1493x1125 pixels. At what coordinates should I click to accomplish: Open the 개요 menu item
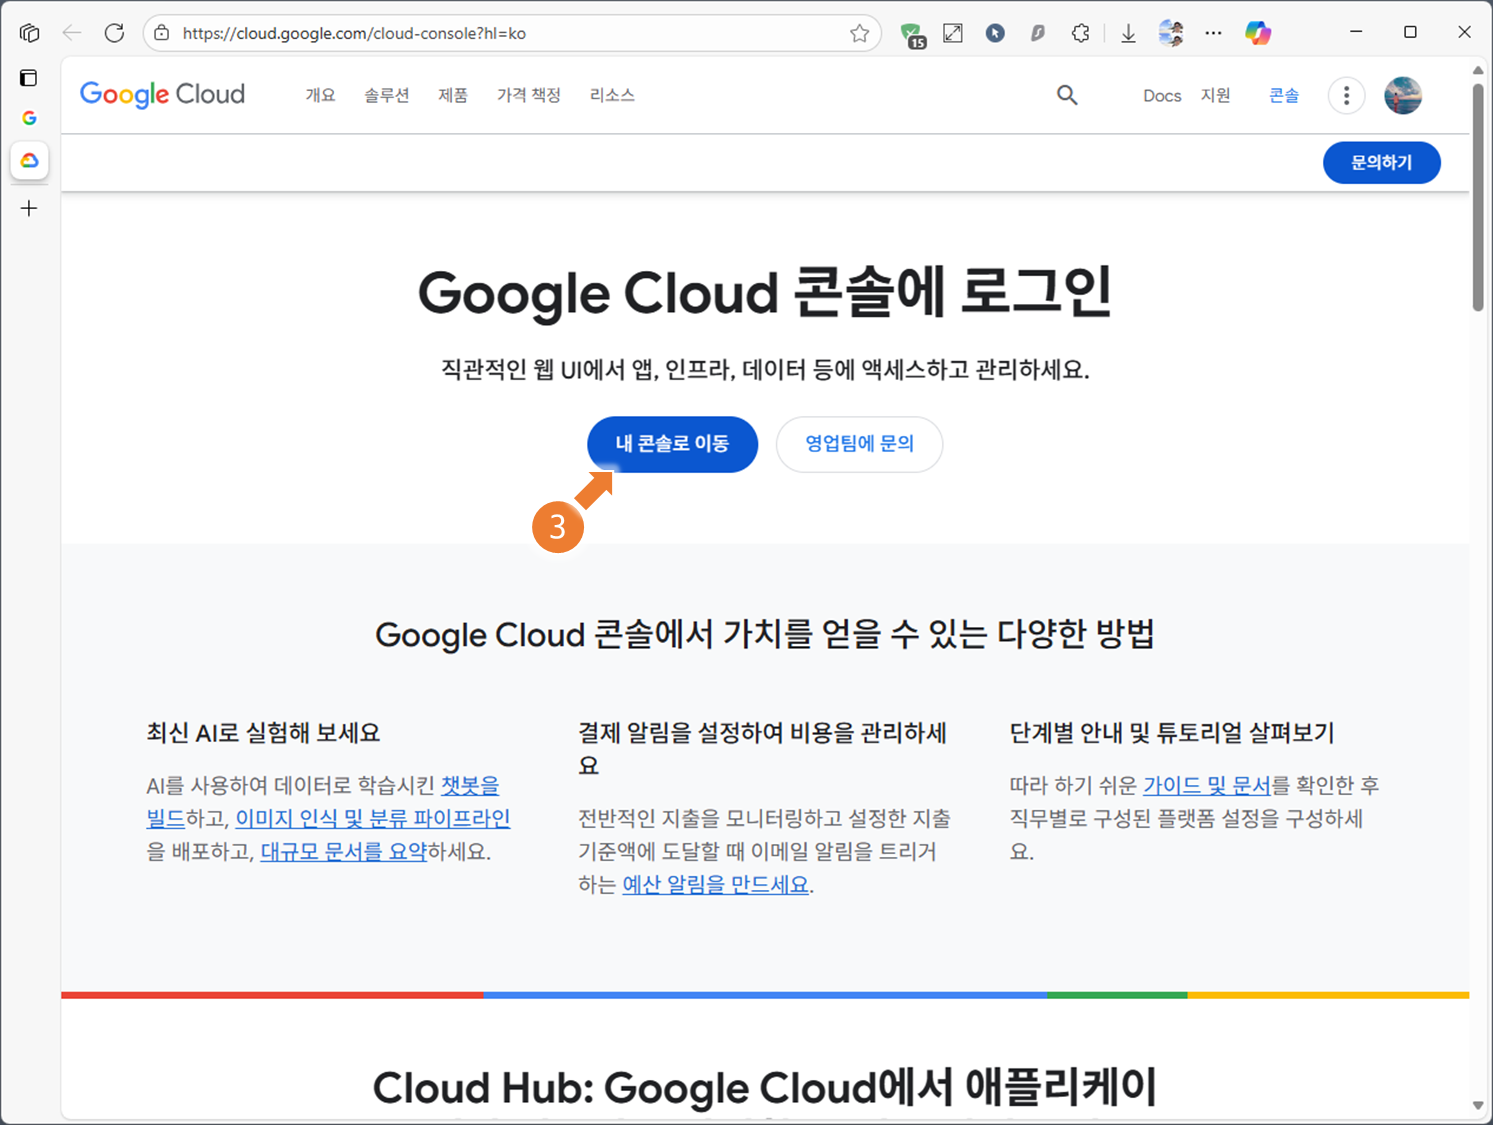tap(320, 95)
